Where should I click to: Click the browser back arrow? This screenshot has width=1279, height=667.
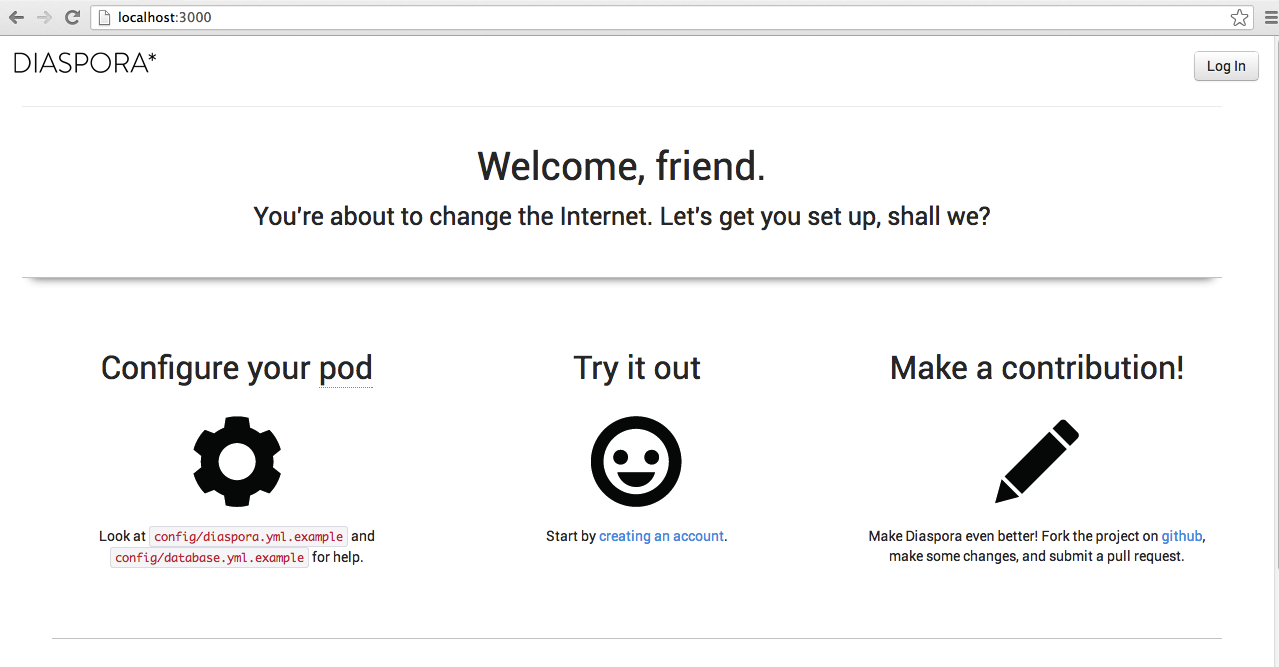click(x=17, y=17)
